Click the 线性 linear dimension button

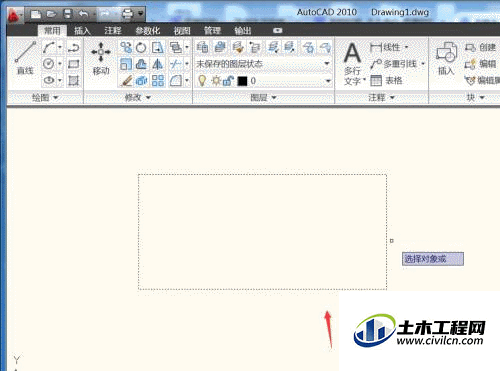click(389, 47)
